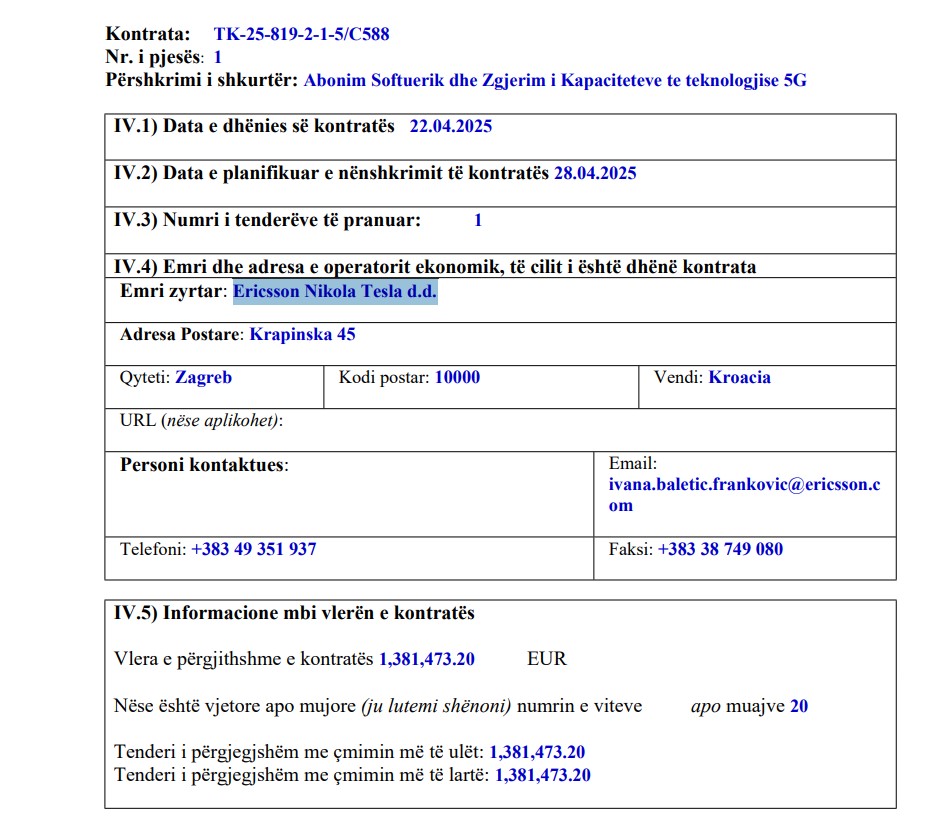The width and height of the screenshot is (930, 822).
Task: Select the phone number +383 49 351 937
Action: (253, 549)
